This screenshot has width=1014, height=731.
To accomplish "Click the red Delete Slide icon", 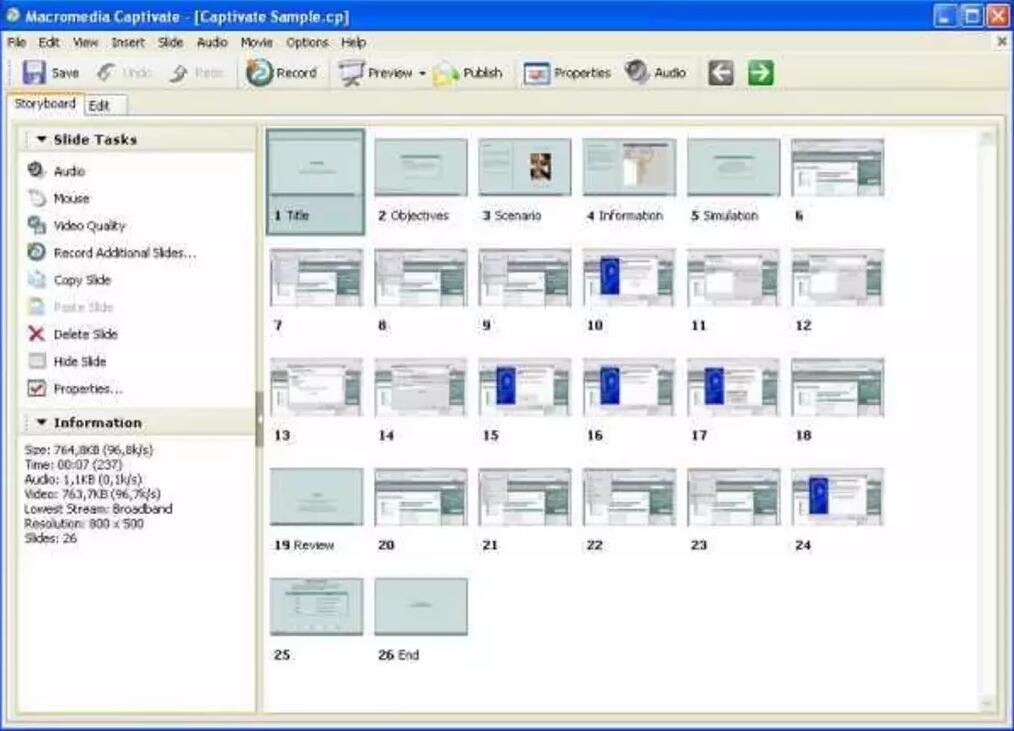I will pyautogui.click(x=37, y=333).
